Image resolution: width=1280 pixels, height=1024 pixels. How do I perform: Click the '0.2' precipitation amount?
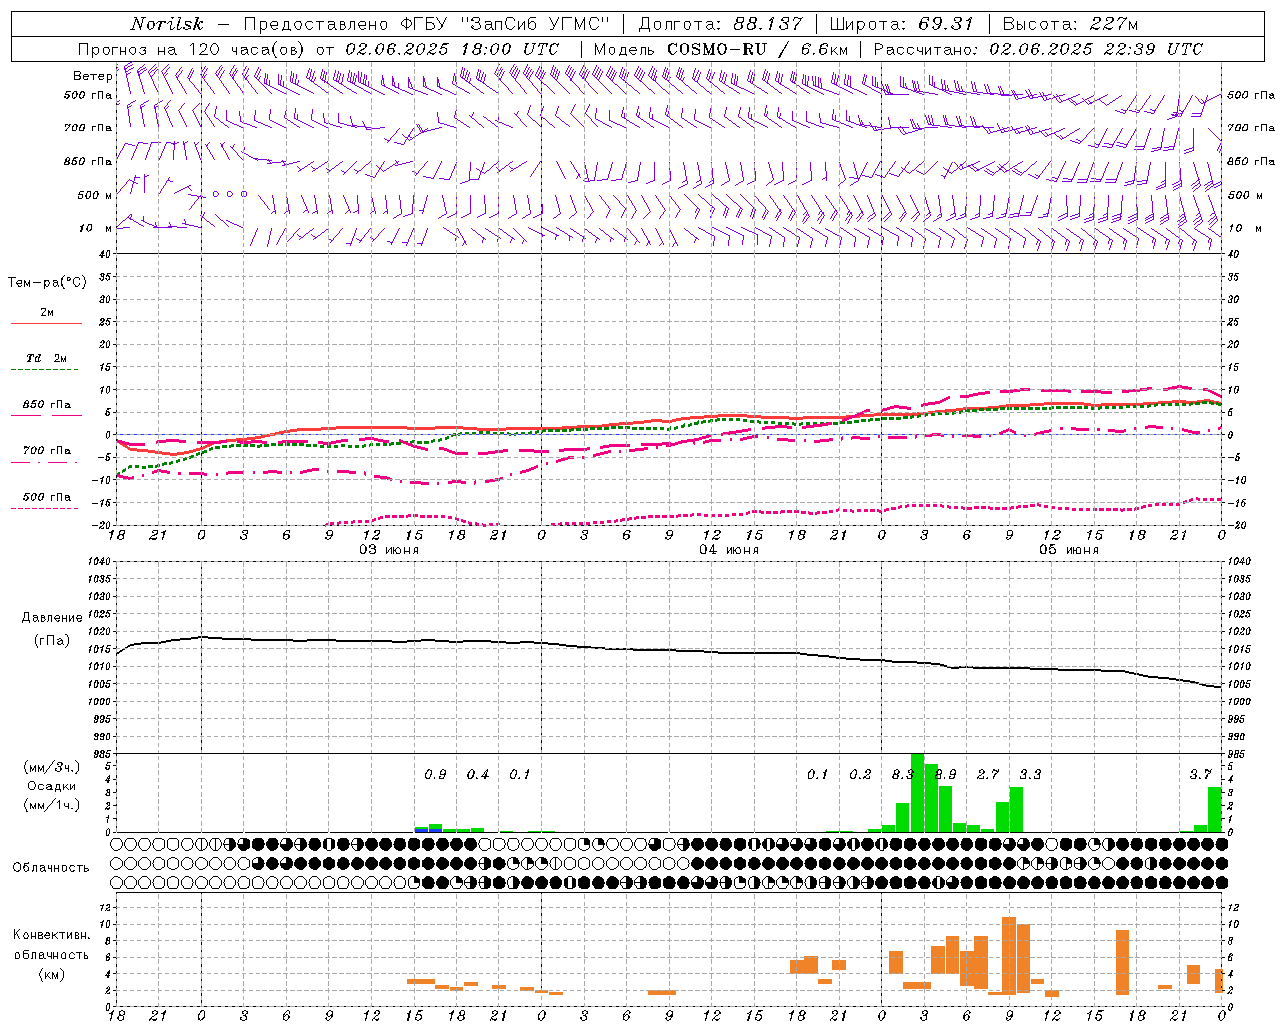tap(860, 774)
